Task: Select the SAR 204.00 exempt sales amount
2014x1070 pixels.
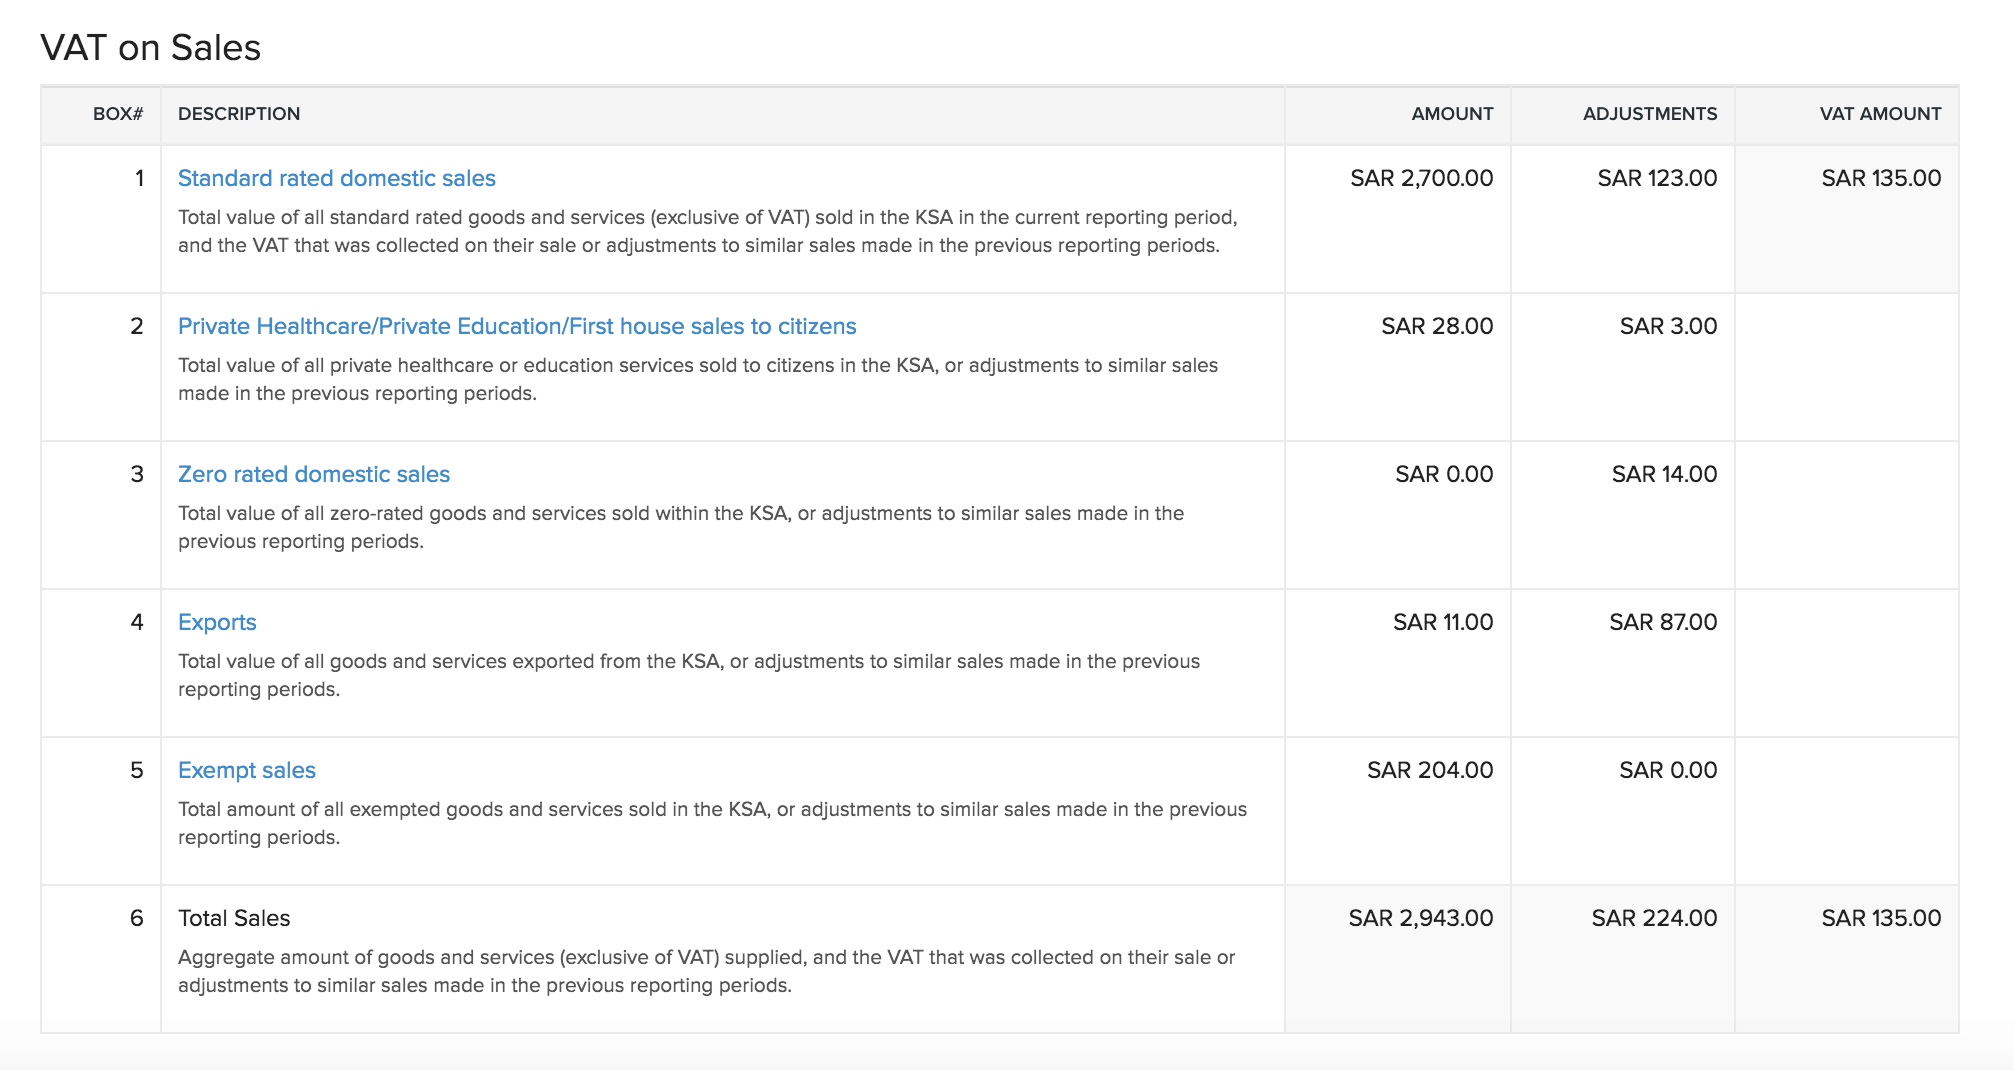Action: coord(1429,770)
